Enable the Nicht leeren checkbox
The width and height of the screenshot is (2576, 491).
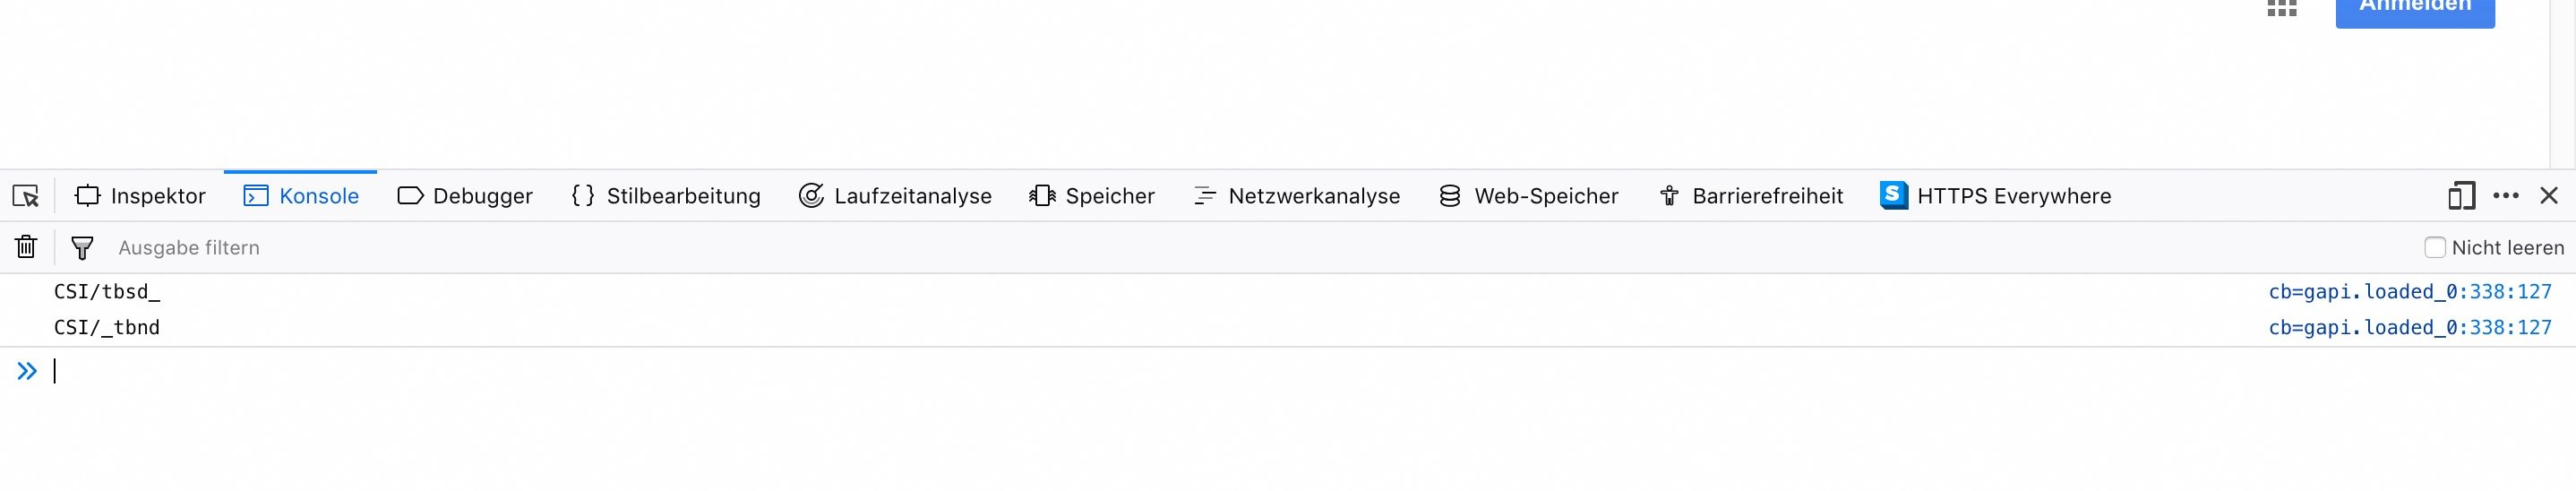[2435, 247]
